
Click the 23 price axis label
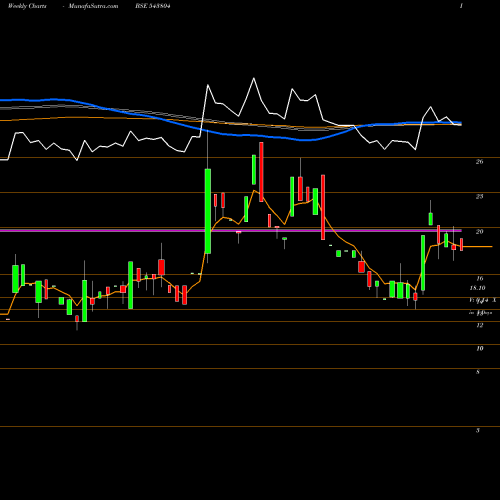point(479,196)
